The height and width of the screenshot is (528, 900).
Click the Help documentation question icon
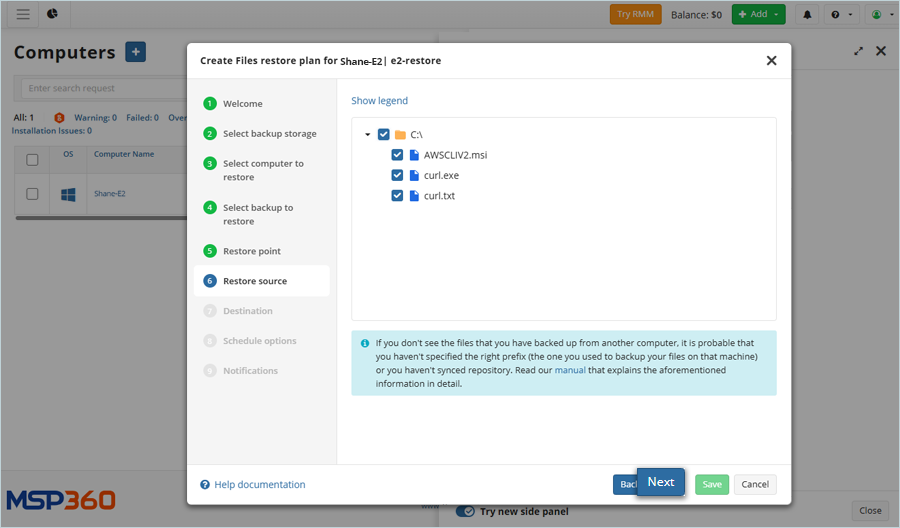click(205, 485)
